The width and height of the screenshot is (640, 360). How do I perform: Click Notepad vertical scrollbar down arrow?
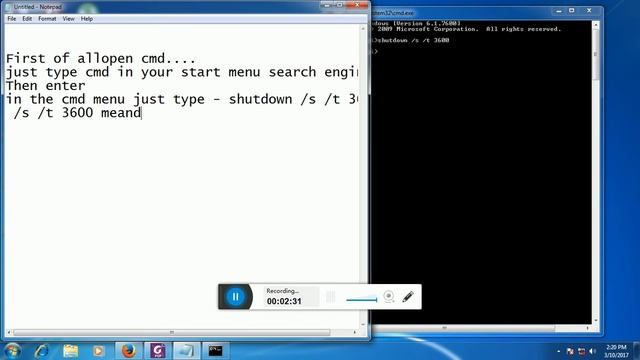pos(363,325)
